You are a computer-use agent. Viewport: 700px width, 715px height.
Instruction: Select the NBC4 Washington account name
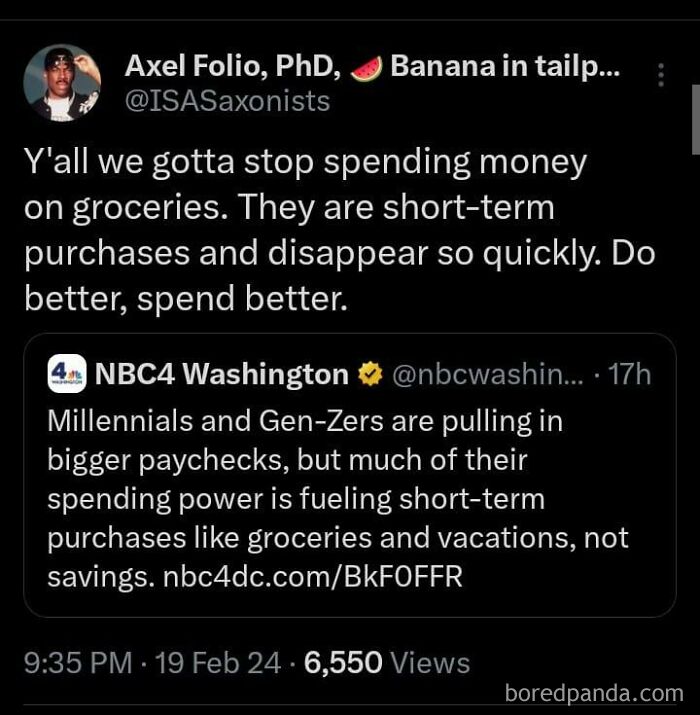221,374
